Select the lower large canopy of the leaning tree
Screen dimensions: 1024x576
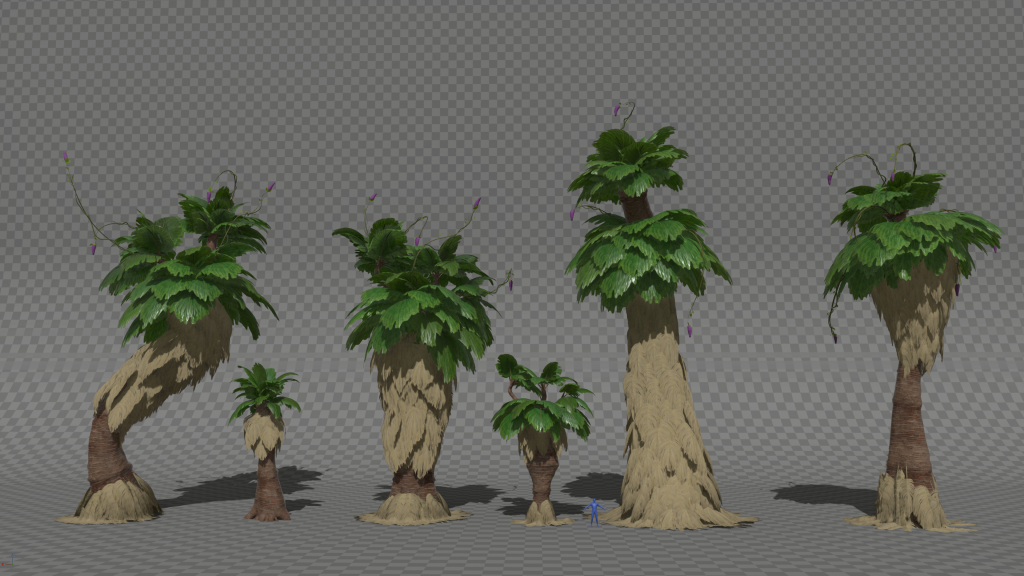click(x=186, y=294)
